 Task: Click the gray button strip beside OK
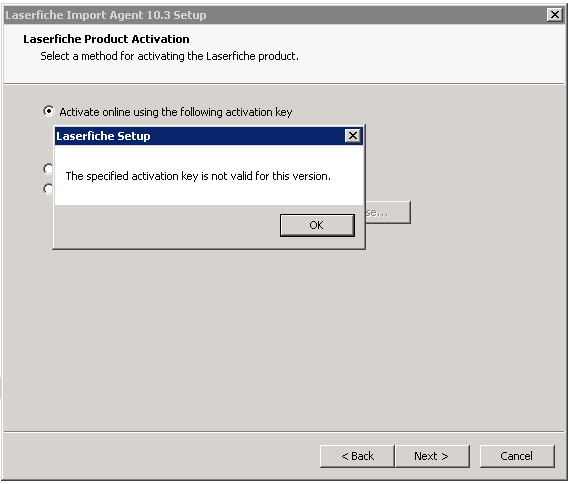point(167,226)
